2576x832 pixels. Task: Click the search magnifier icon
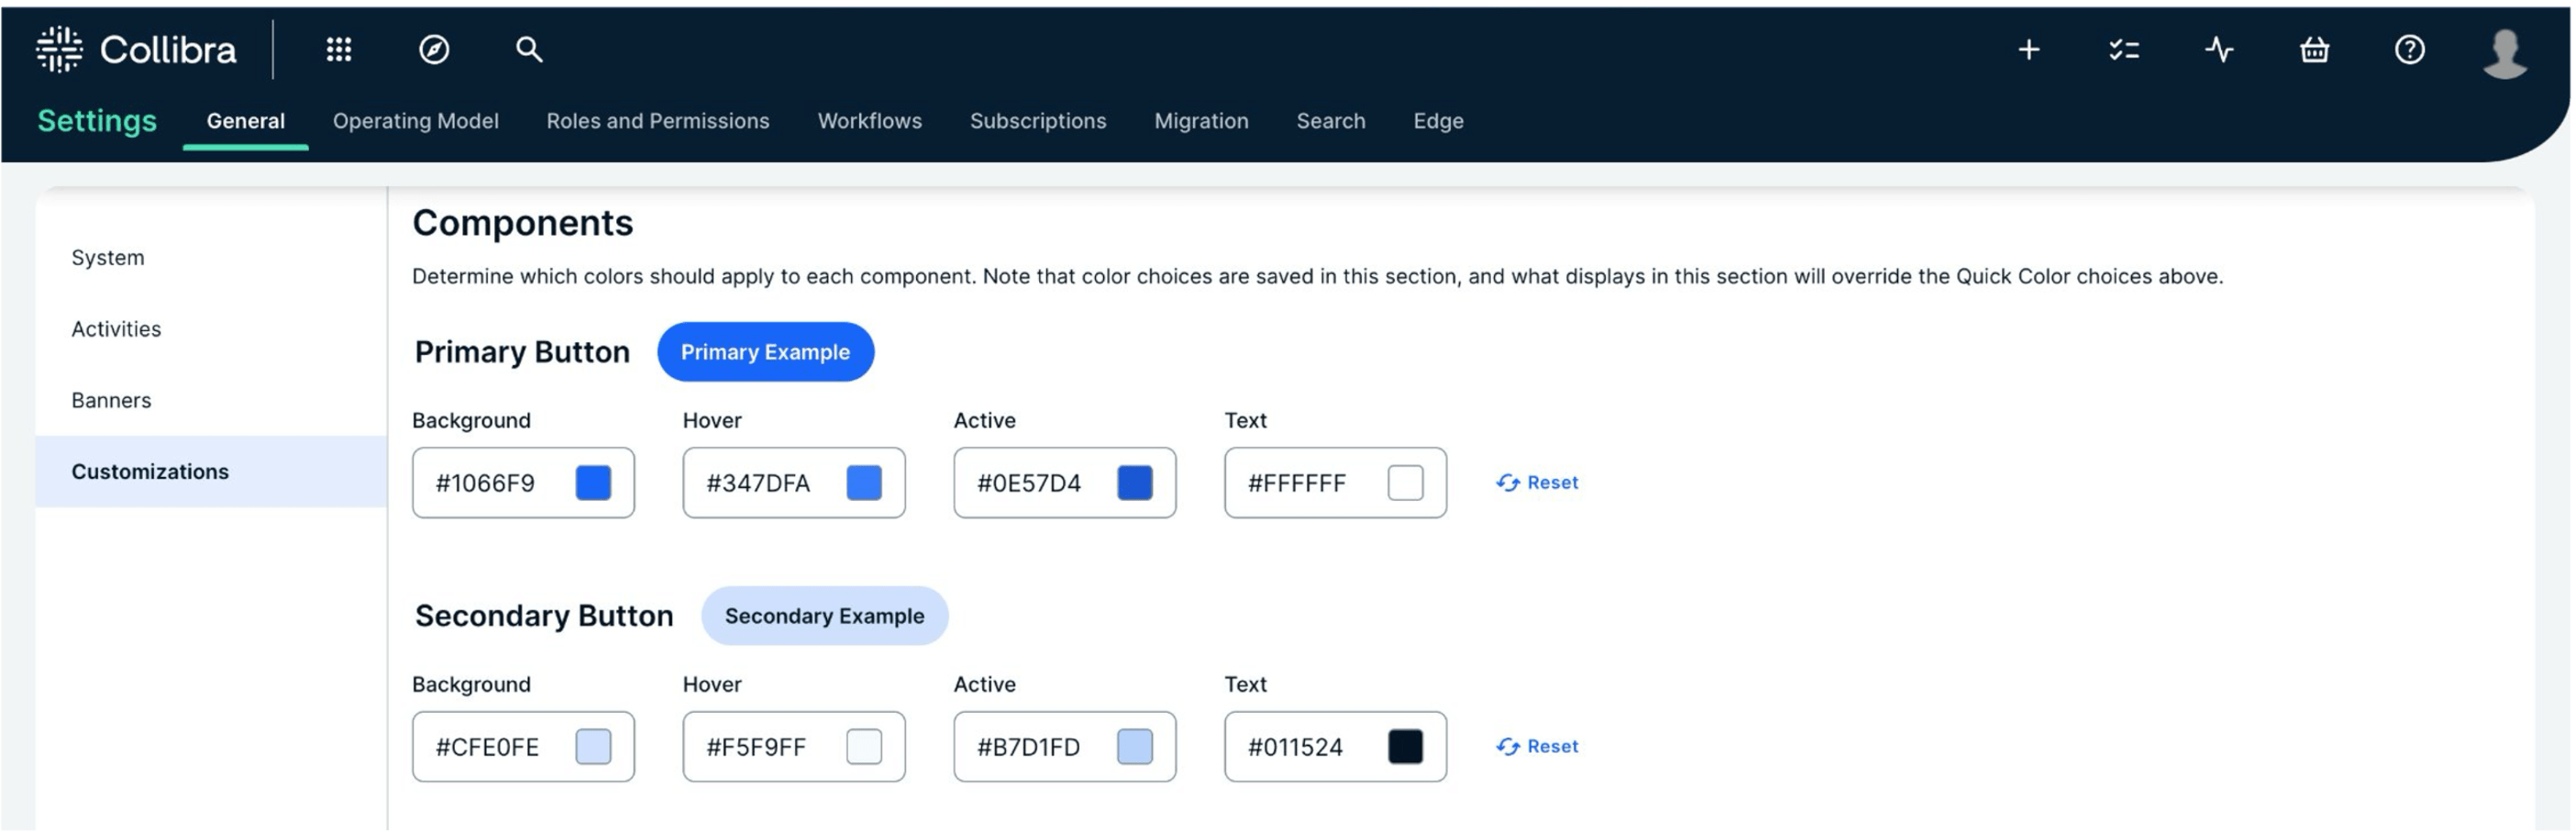point(529,49)
